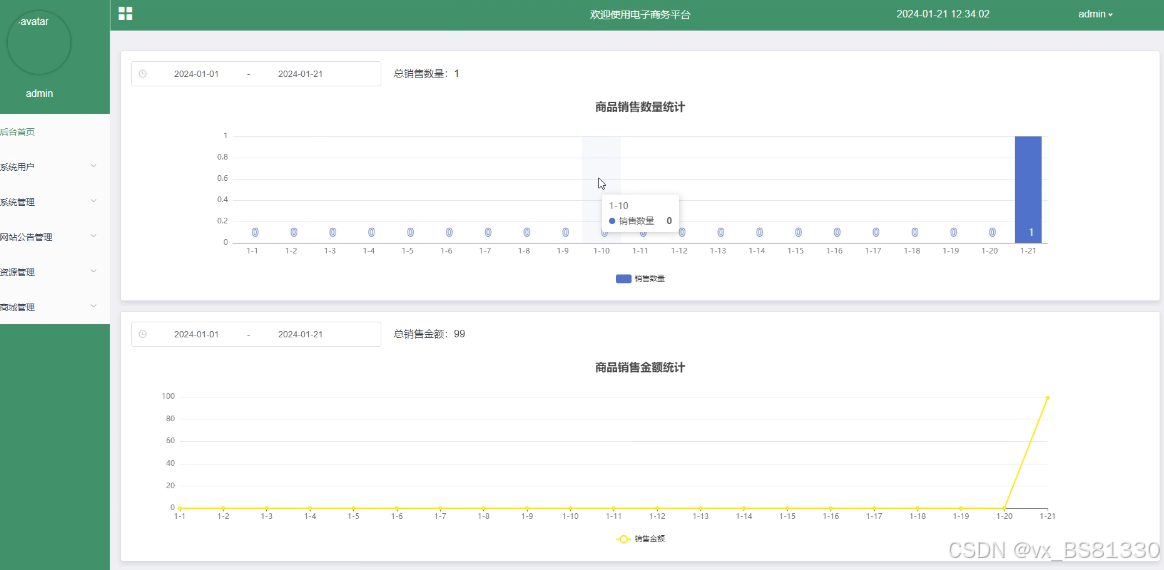Click the 商品销售数量统计 chart title
Image resolution: width=1164 pixels, height=570 pixels.
[x=640, y=107]
